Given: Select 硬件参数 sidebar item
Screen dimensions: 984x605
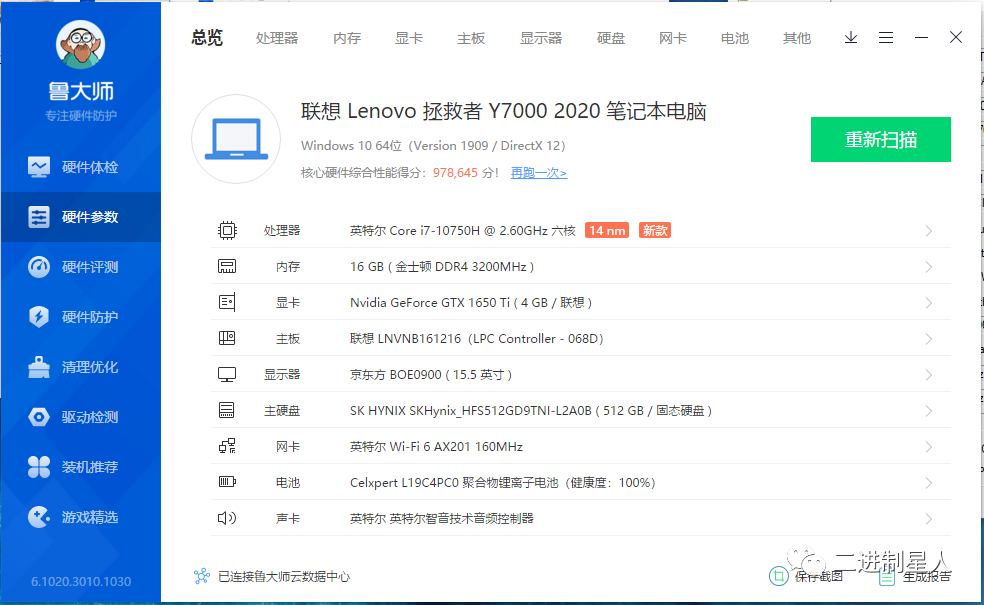Looking at the screenshot, I should point(80,217).
